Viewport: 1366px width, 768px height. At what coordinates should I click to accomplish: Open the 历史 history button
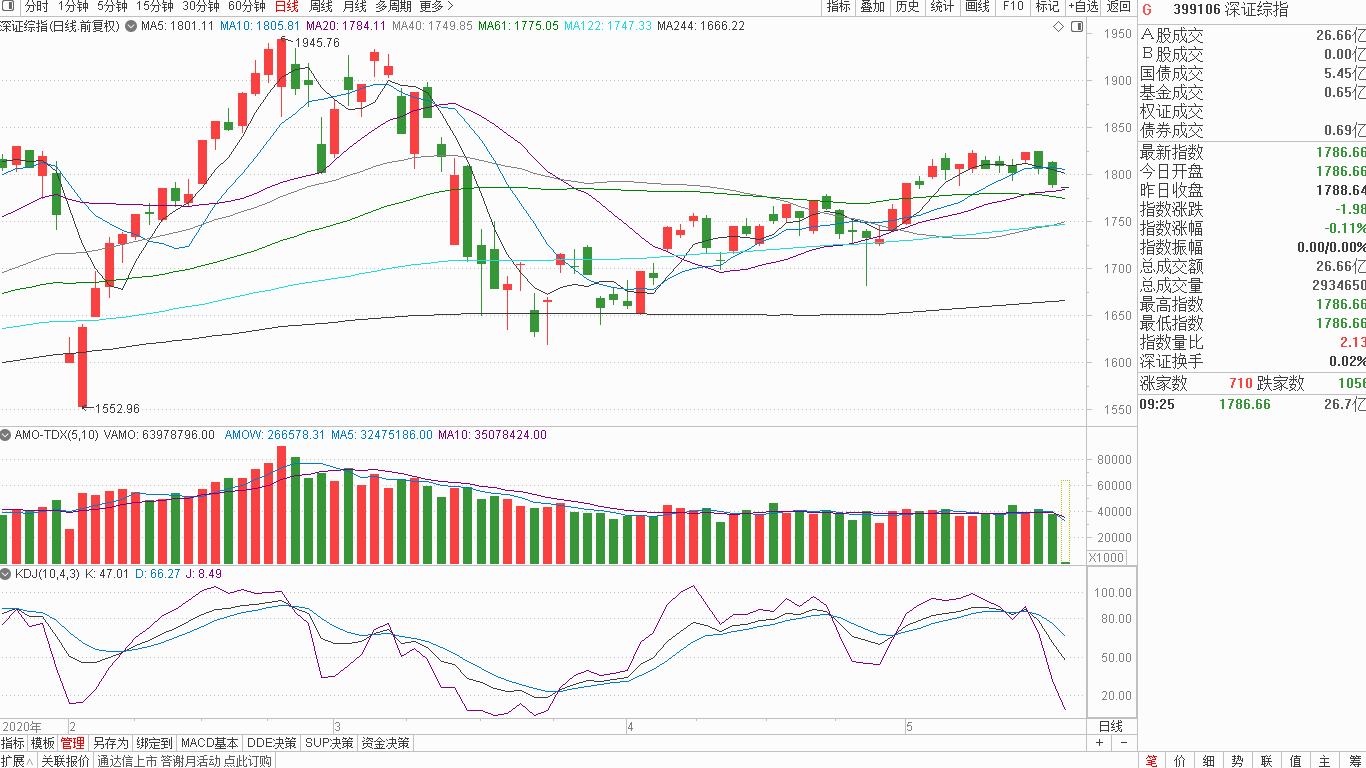pyautogui.click(x=907, y=7)
